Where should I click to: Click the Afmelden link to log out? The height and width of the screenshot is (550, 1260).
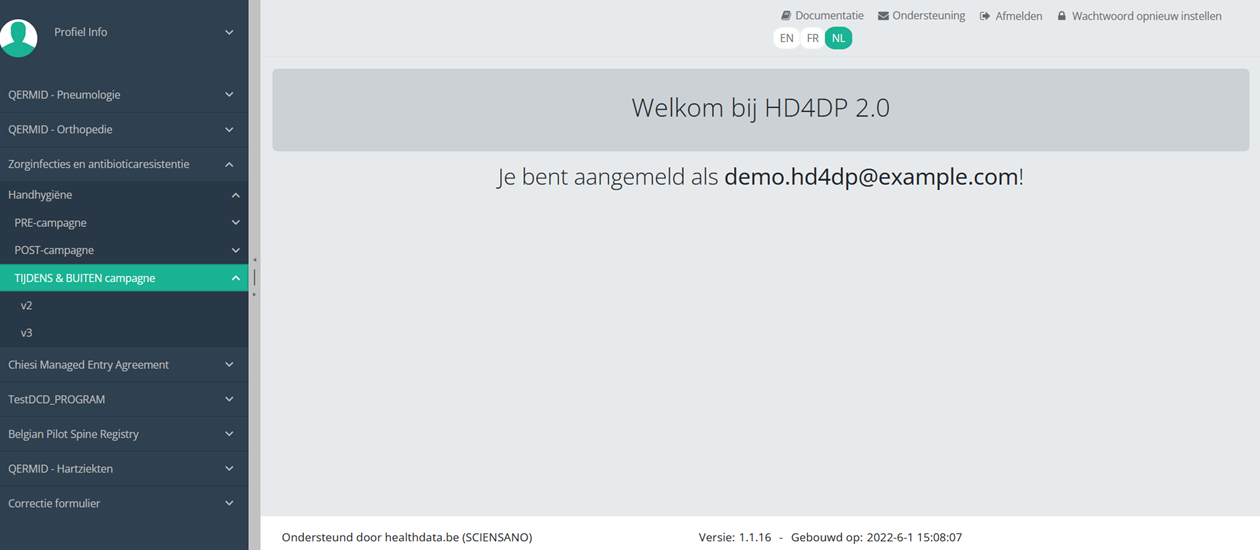pos(1018,16)
